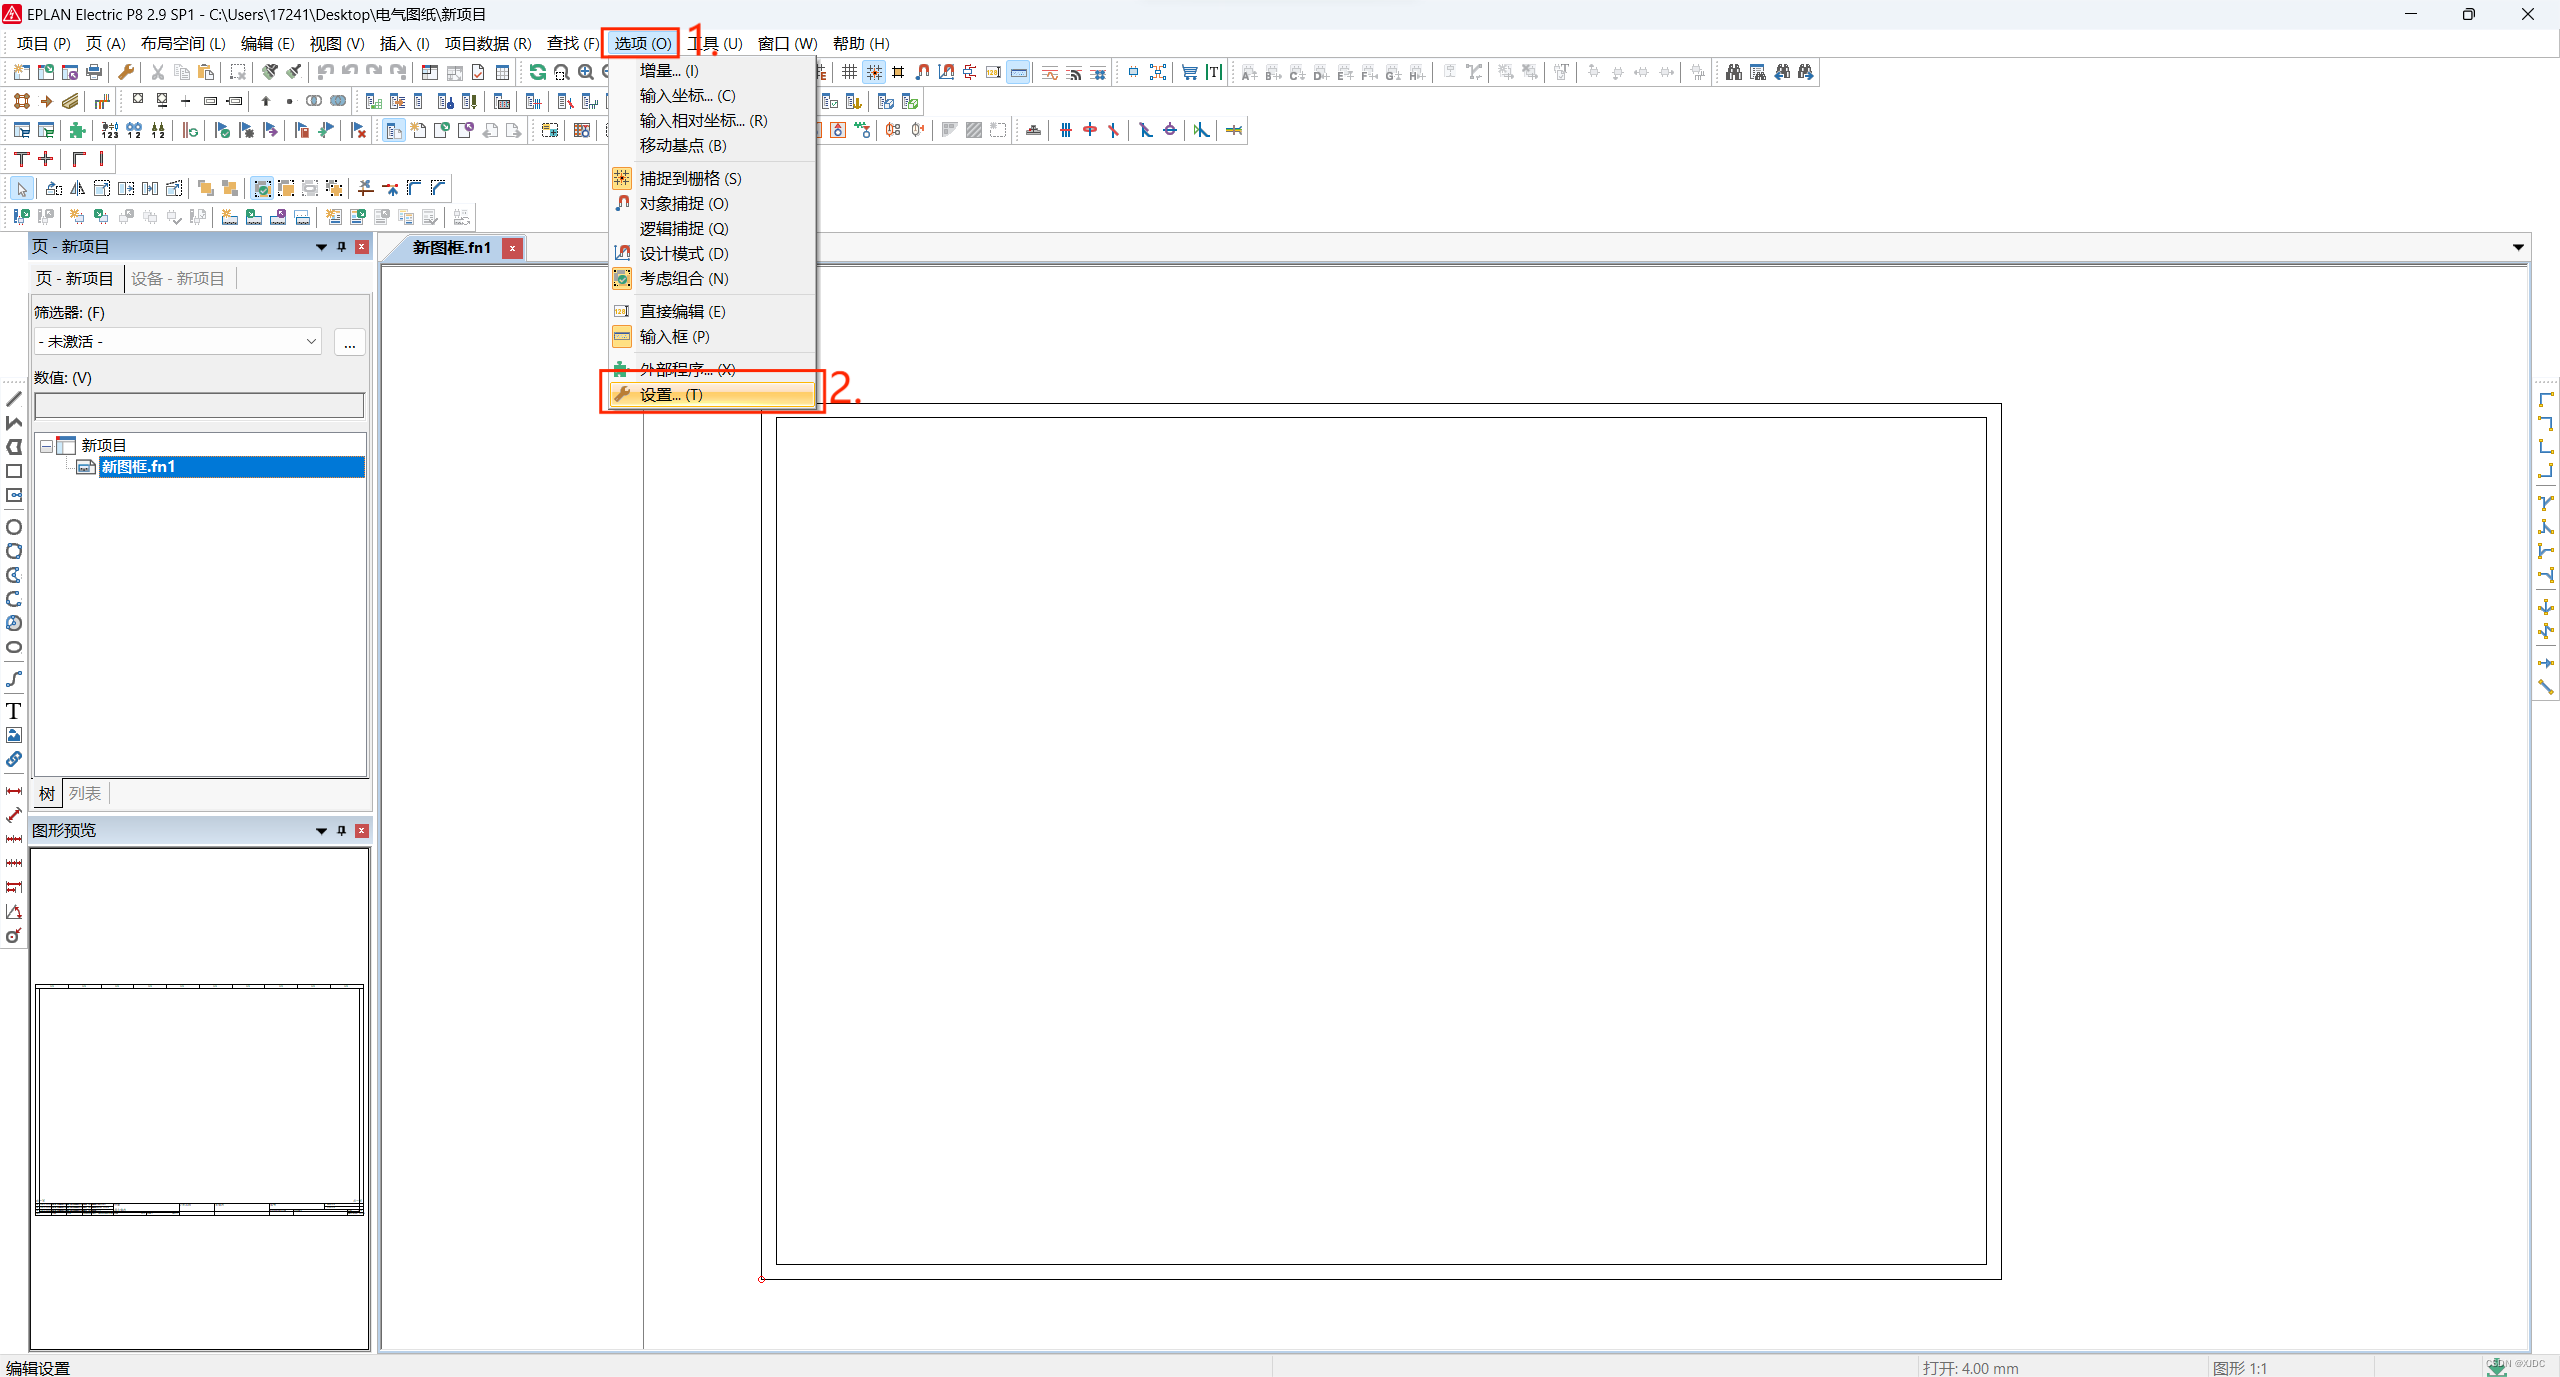Collapse the 新项目 tree node
2560x1377 pixels.
(x=47, y=446)
